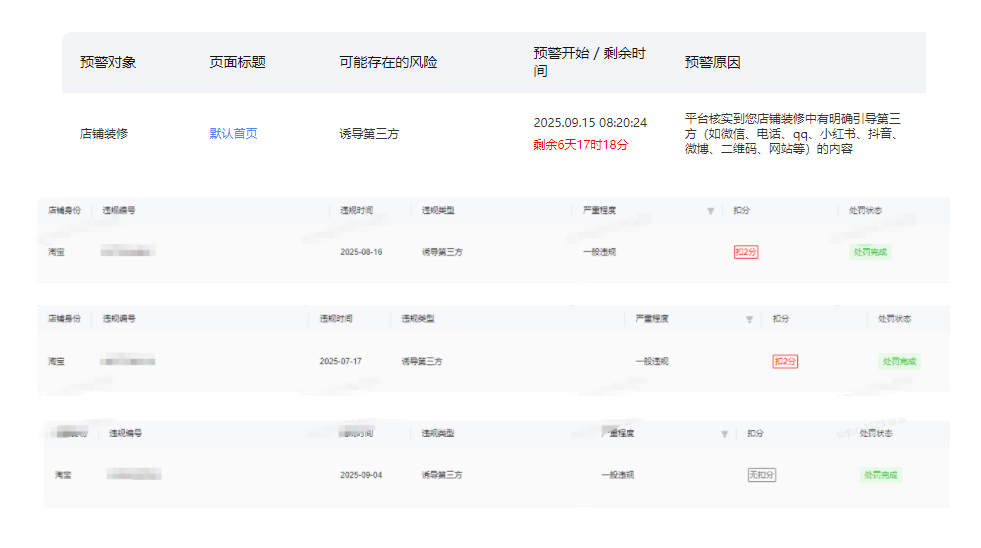Click 违规编号 header in the 2025-07-17 table
The height and width of the screenshot is (548, 981).
(x=119, y=319)
